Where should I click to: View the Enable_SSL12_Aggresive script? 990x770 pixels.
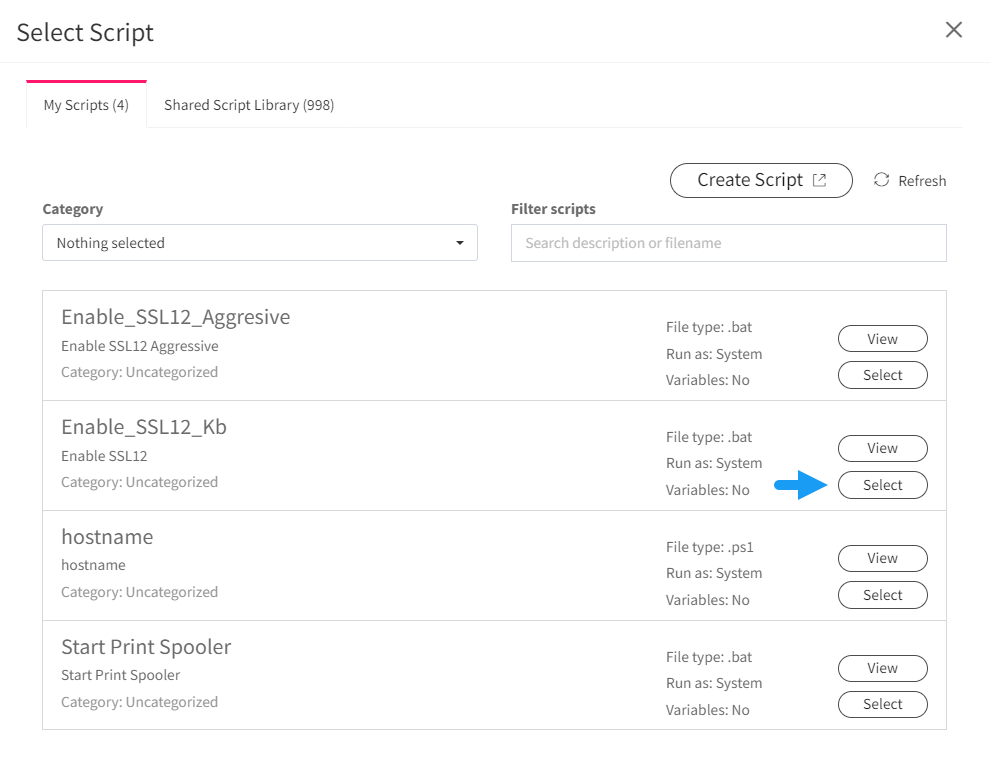883,339
